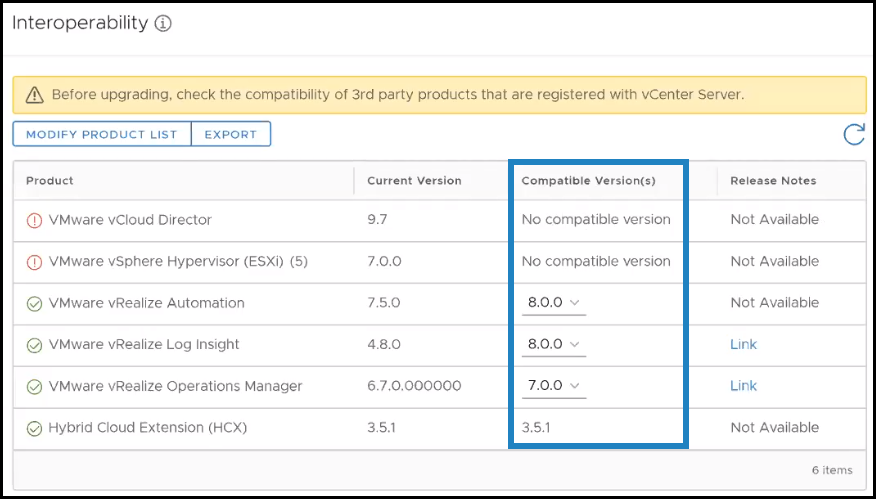
Task: Click 'Not Available' in vCloud Director row
Action: pos(774,220)
